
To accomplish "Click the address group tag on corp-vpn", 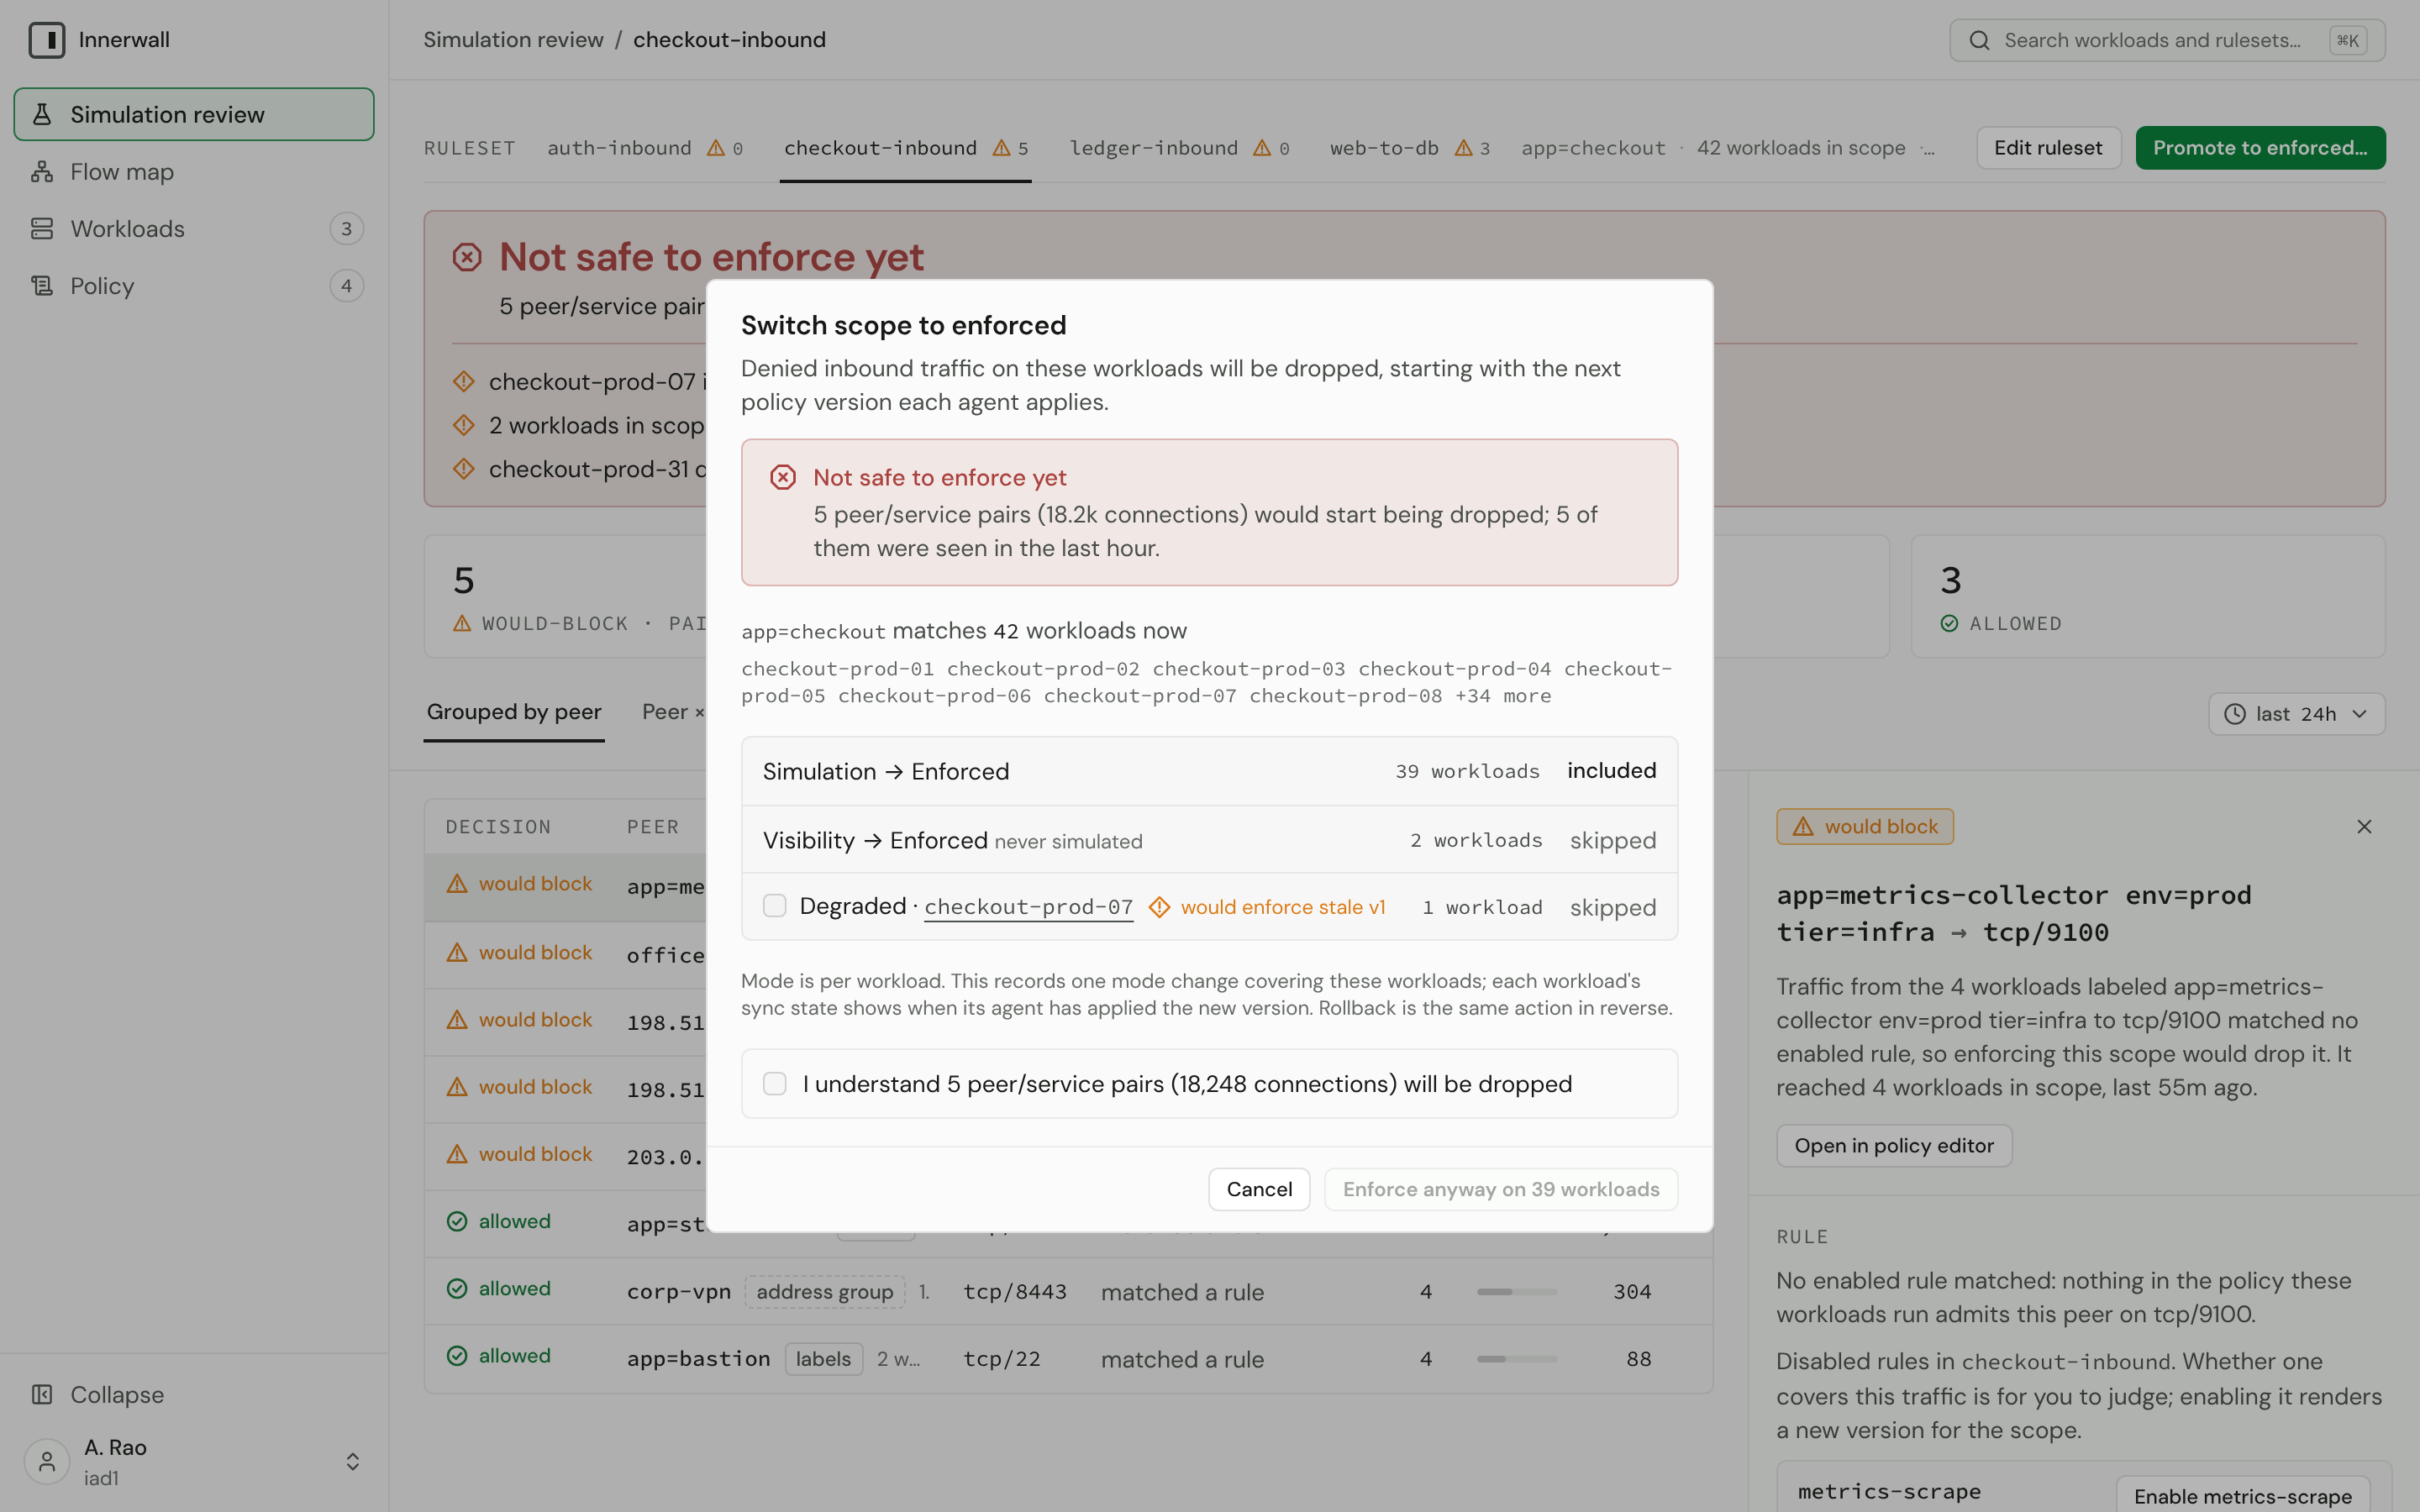I will click(x=824, y=1291).
